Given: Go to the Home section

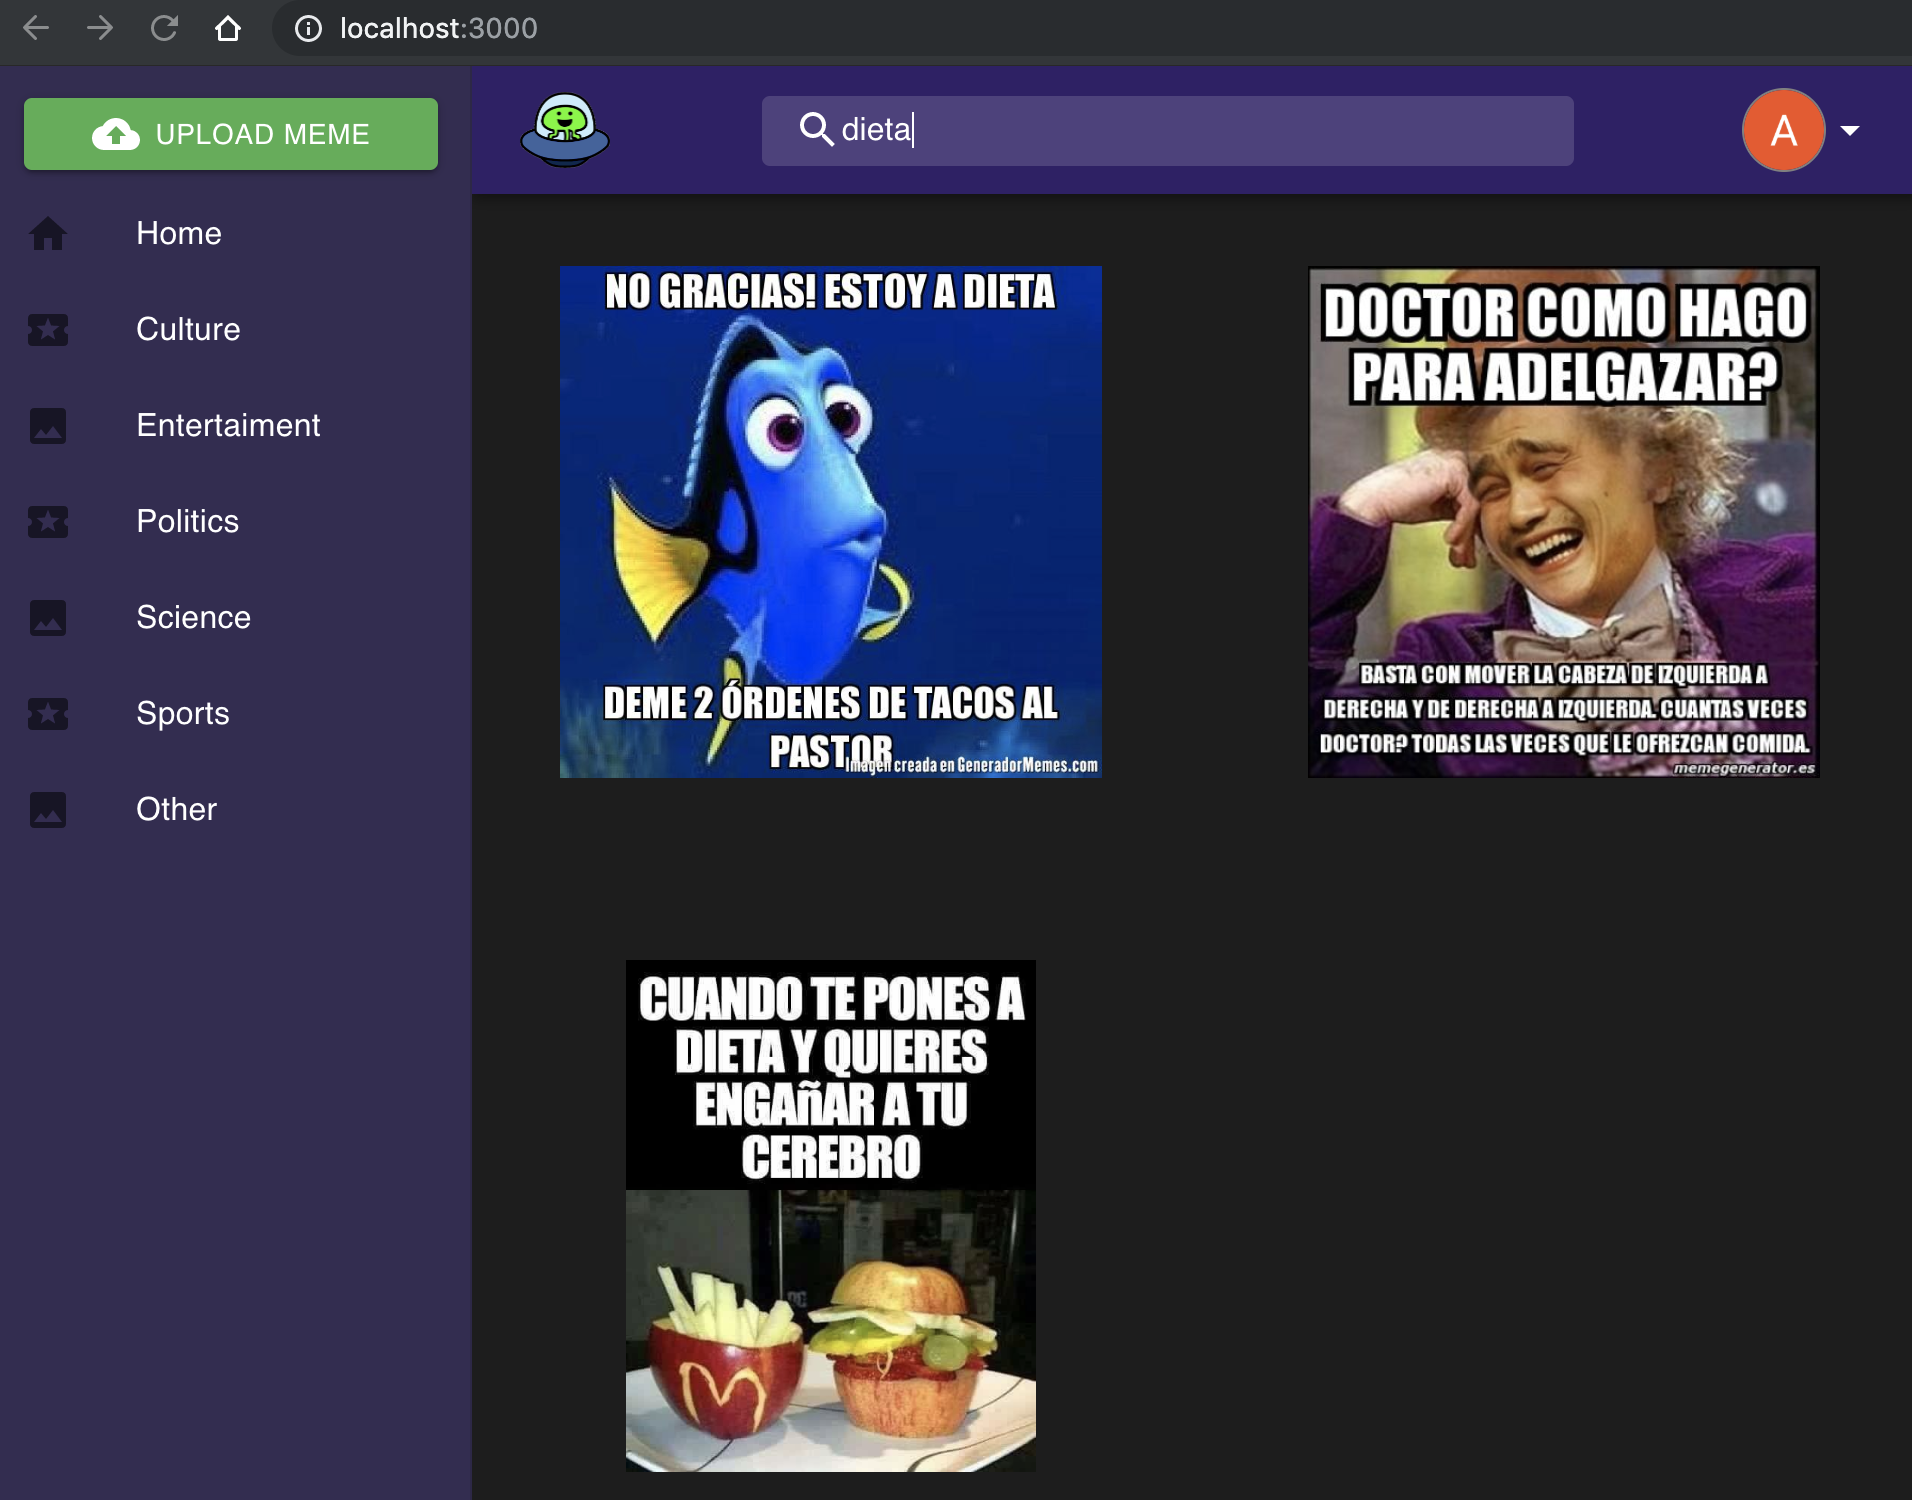Looking at the screenshot, I should coord(178,233).
